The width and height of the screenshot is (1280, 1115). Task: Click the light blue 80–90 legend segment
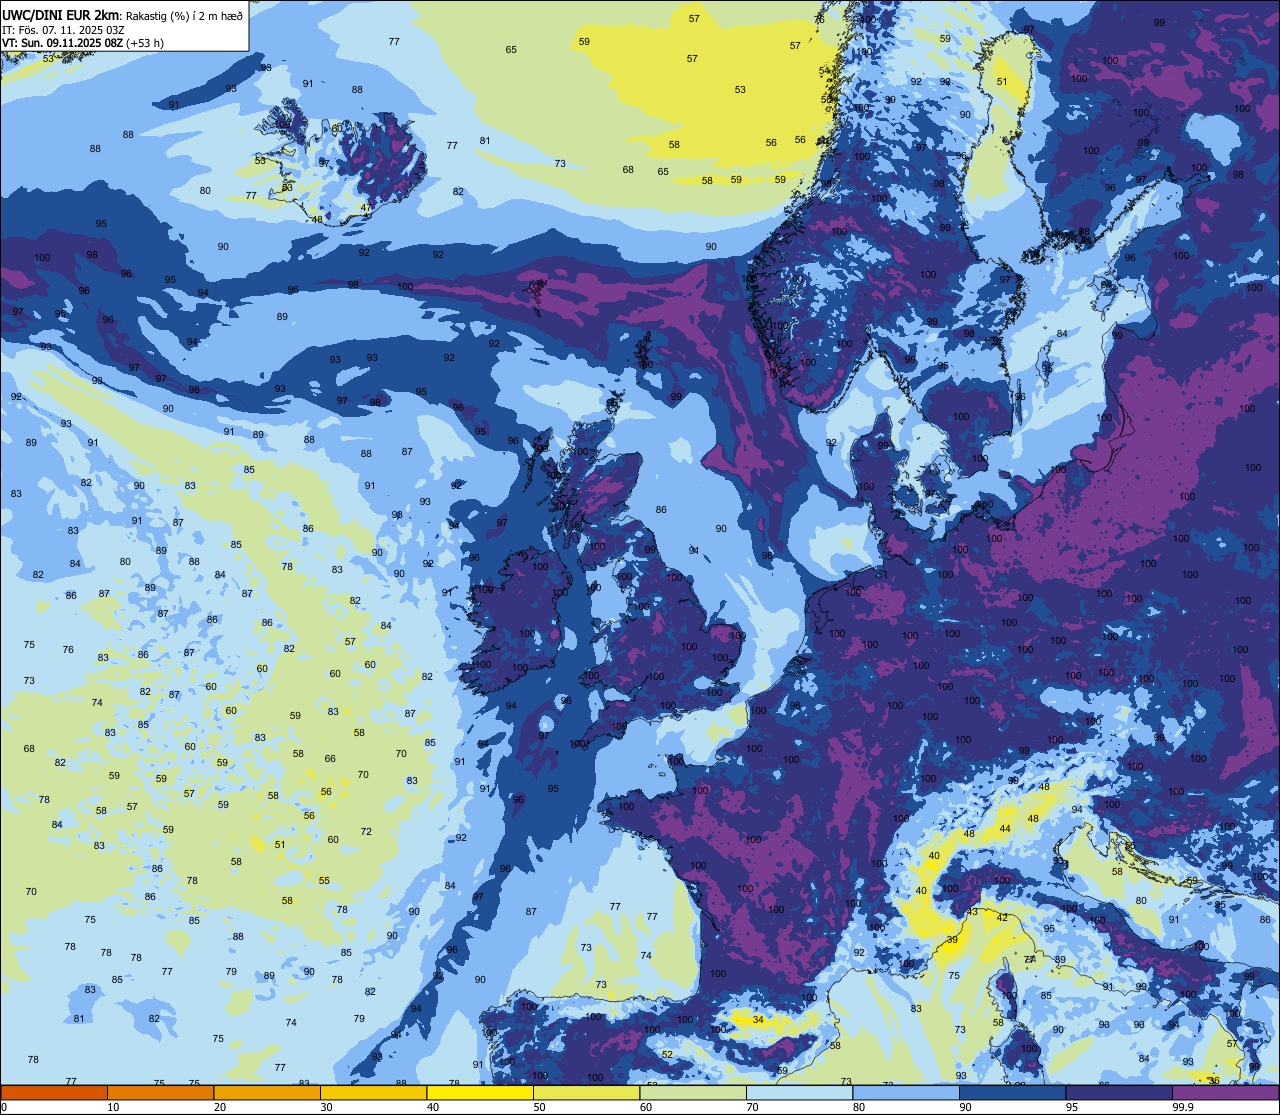(x=906, y=1092)
